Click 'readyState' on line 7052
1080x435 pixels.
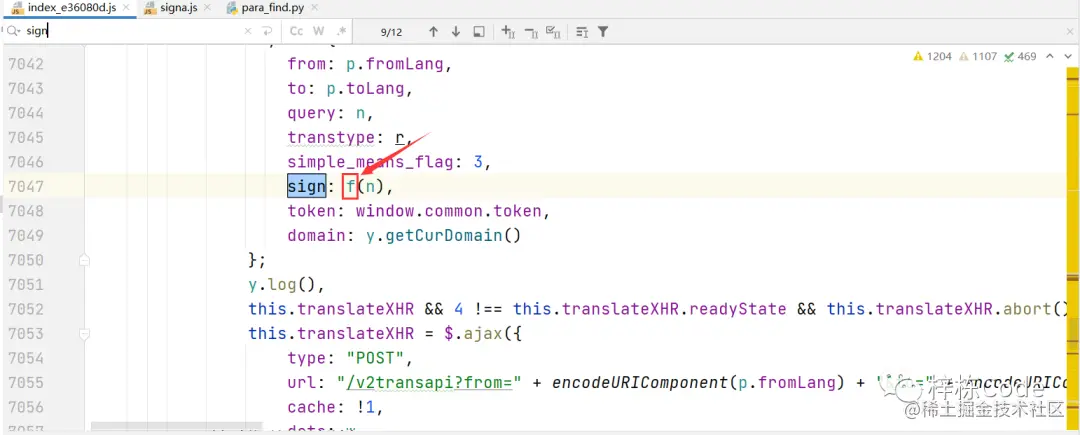tap(737, 309)
